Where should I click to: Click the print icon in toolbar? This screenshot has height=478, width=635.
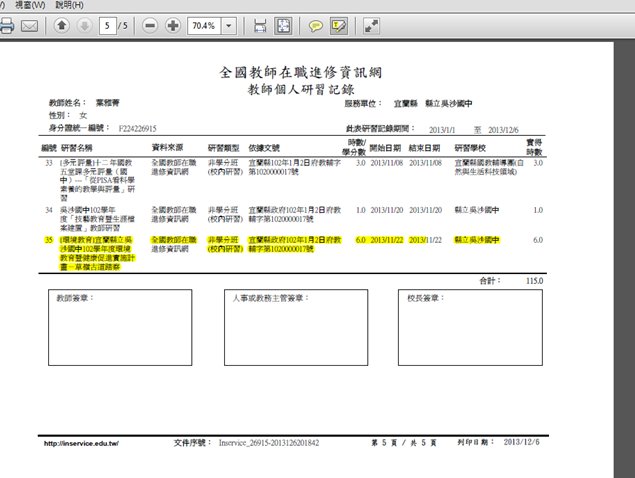click(5, 25)
